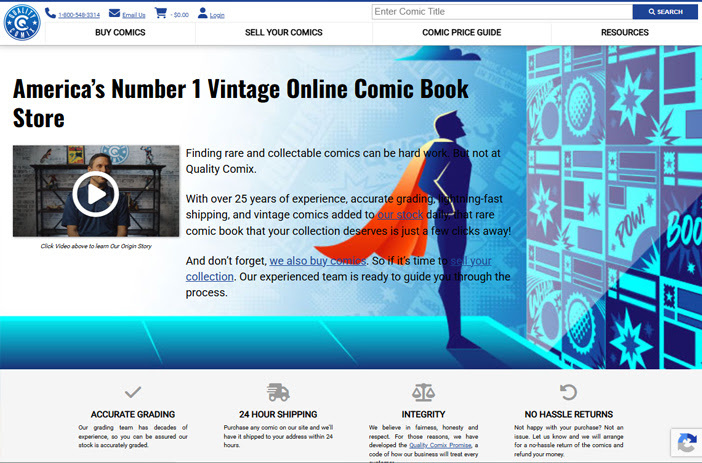This screenshot has height=463, width=702.
Task: Follow the 'we also buy comics' link
Action: tap(318, 261)
